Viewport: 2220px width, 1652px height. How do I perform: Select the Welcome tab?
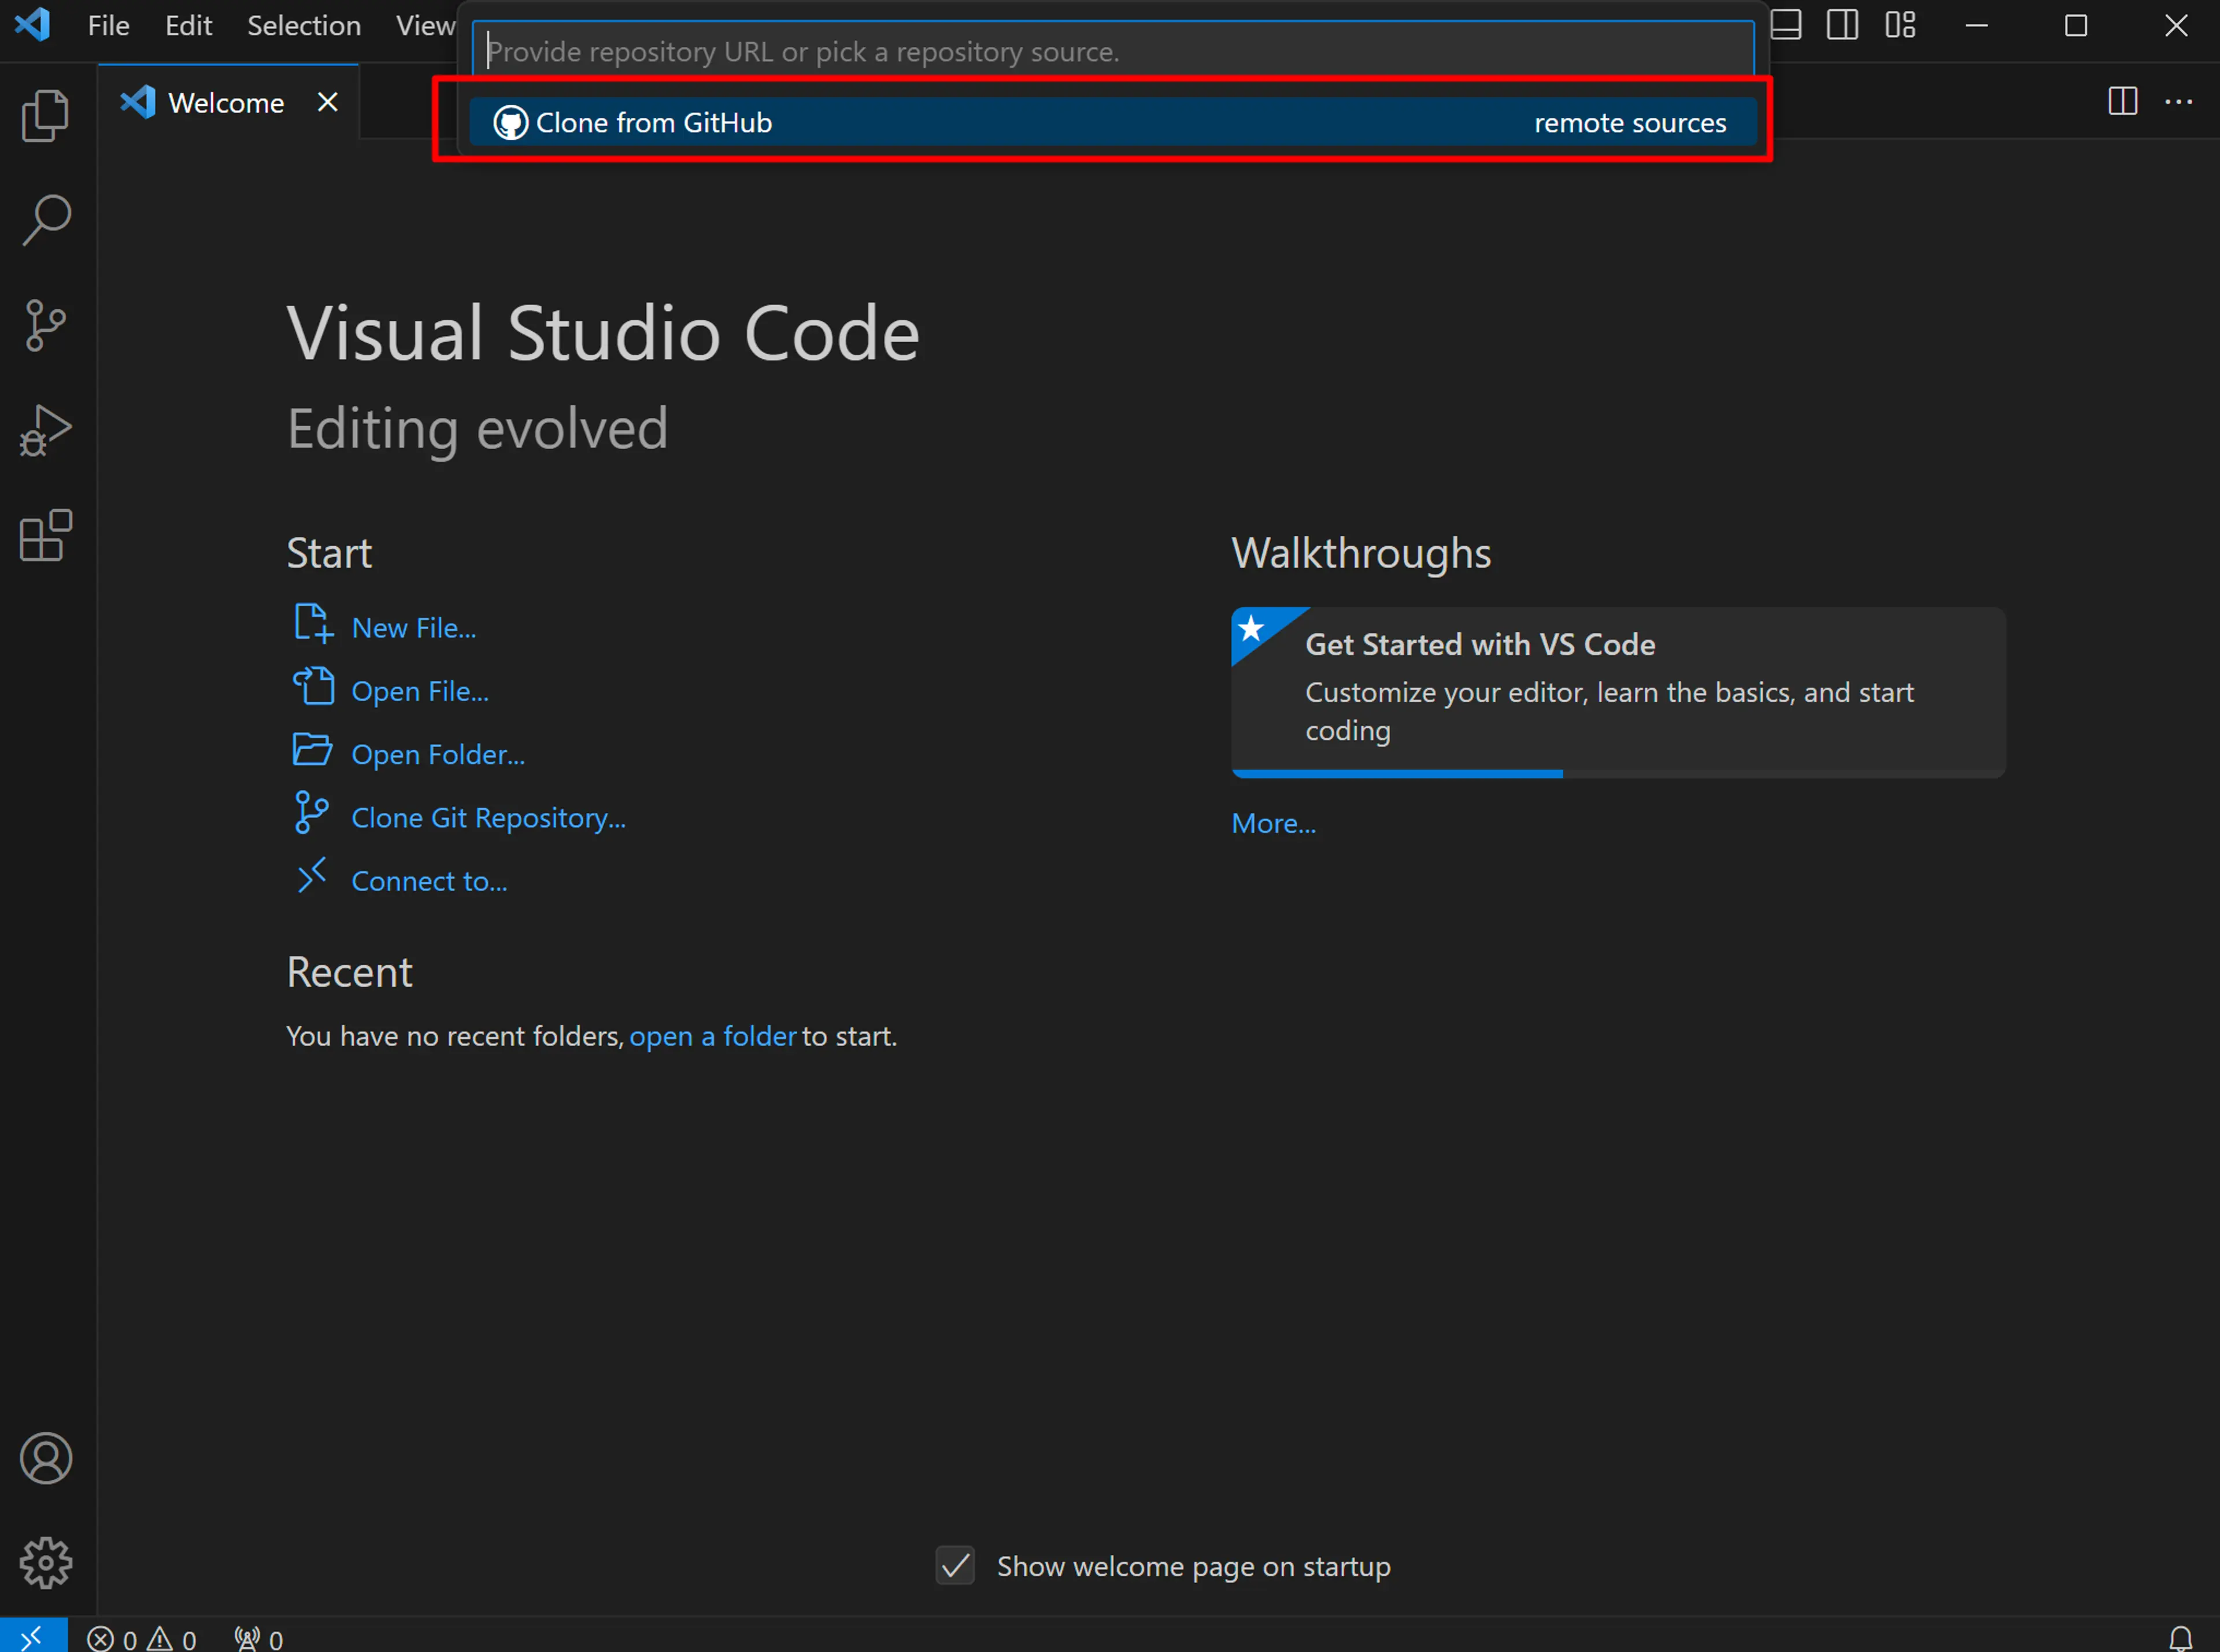click(x=228, y=102)
